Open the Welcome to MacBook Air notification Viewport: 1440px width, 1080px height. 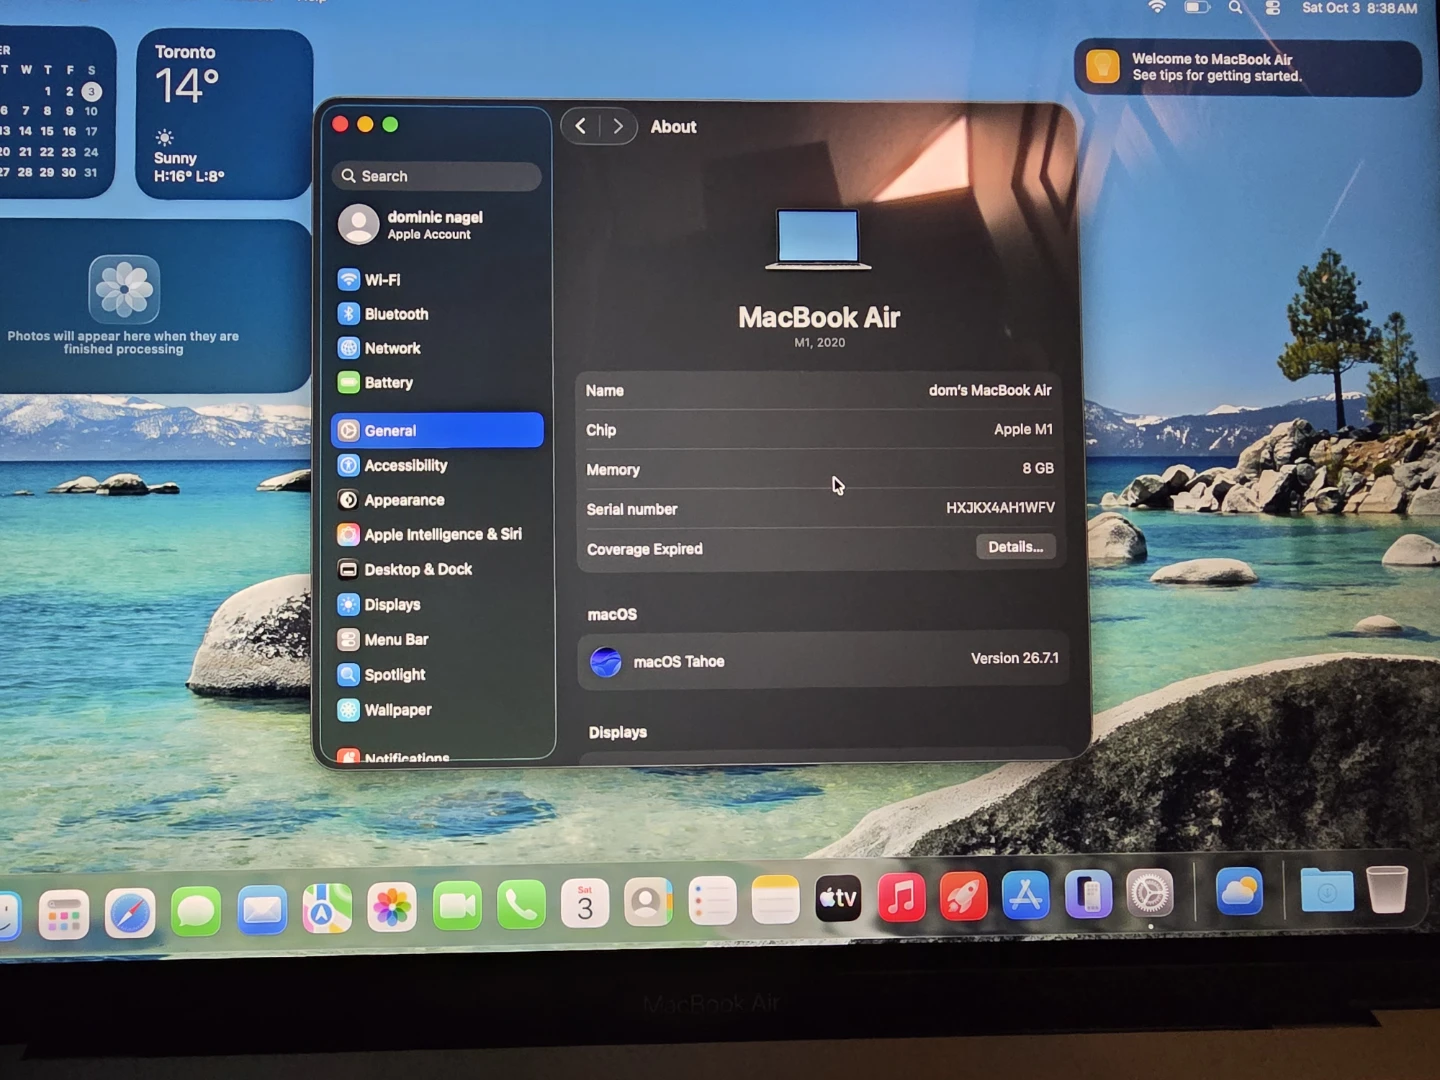click(1247, 67)
